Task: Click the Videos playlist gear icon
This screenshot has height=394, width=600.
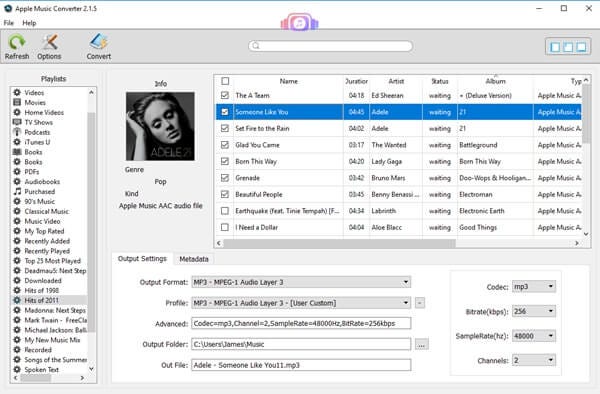Action: pyautogui.click(x=17, y=92)
